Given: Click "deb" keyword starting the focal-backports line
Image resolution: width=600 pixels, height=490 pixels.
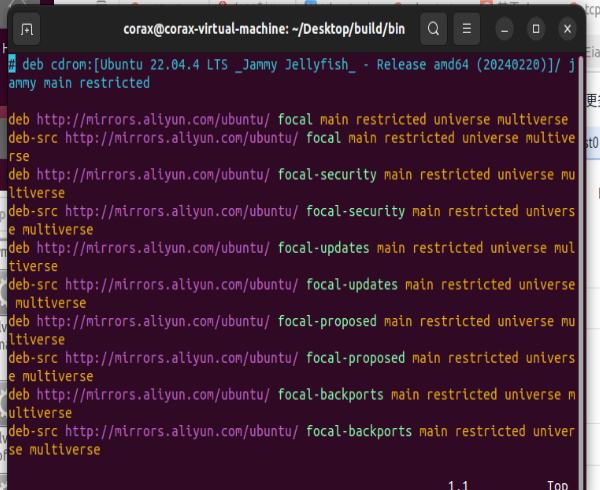Looking at the screenshot, I should tap(19, 395).
